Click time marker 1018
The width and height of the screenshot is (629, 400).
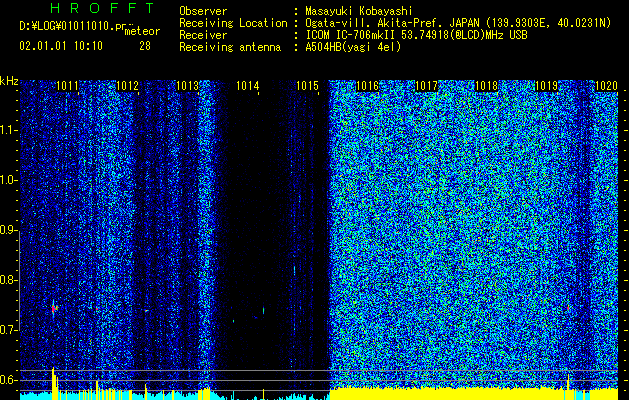coord(486,85)
